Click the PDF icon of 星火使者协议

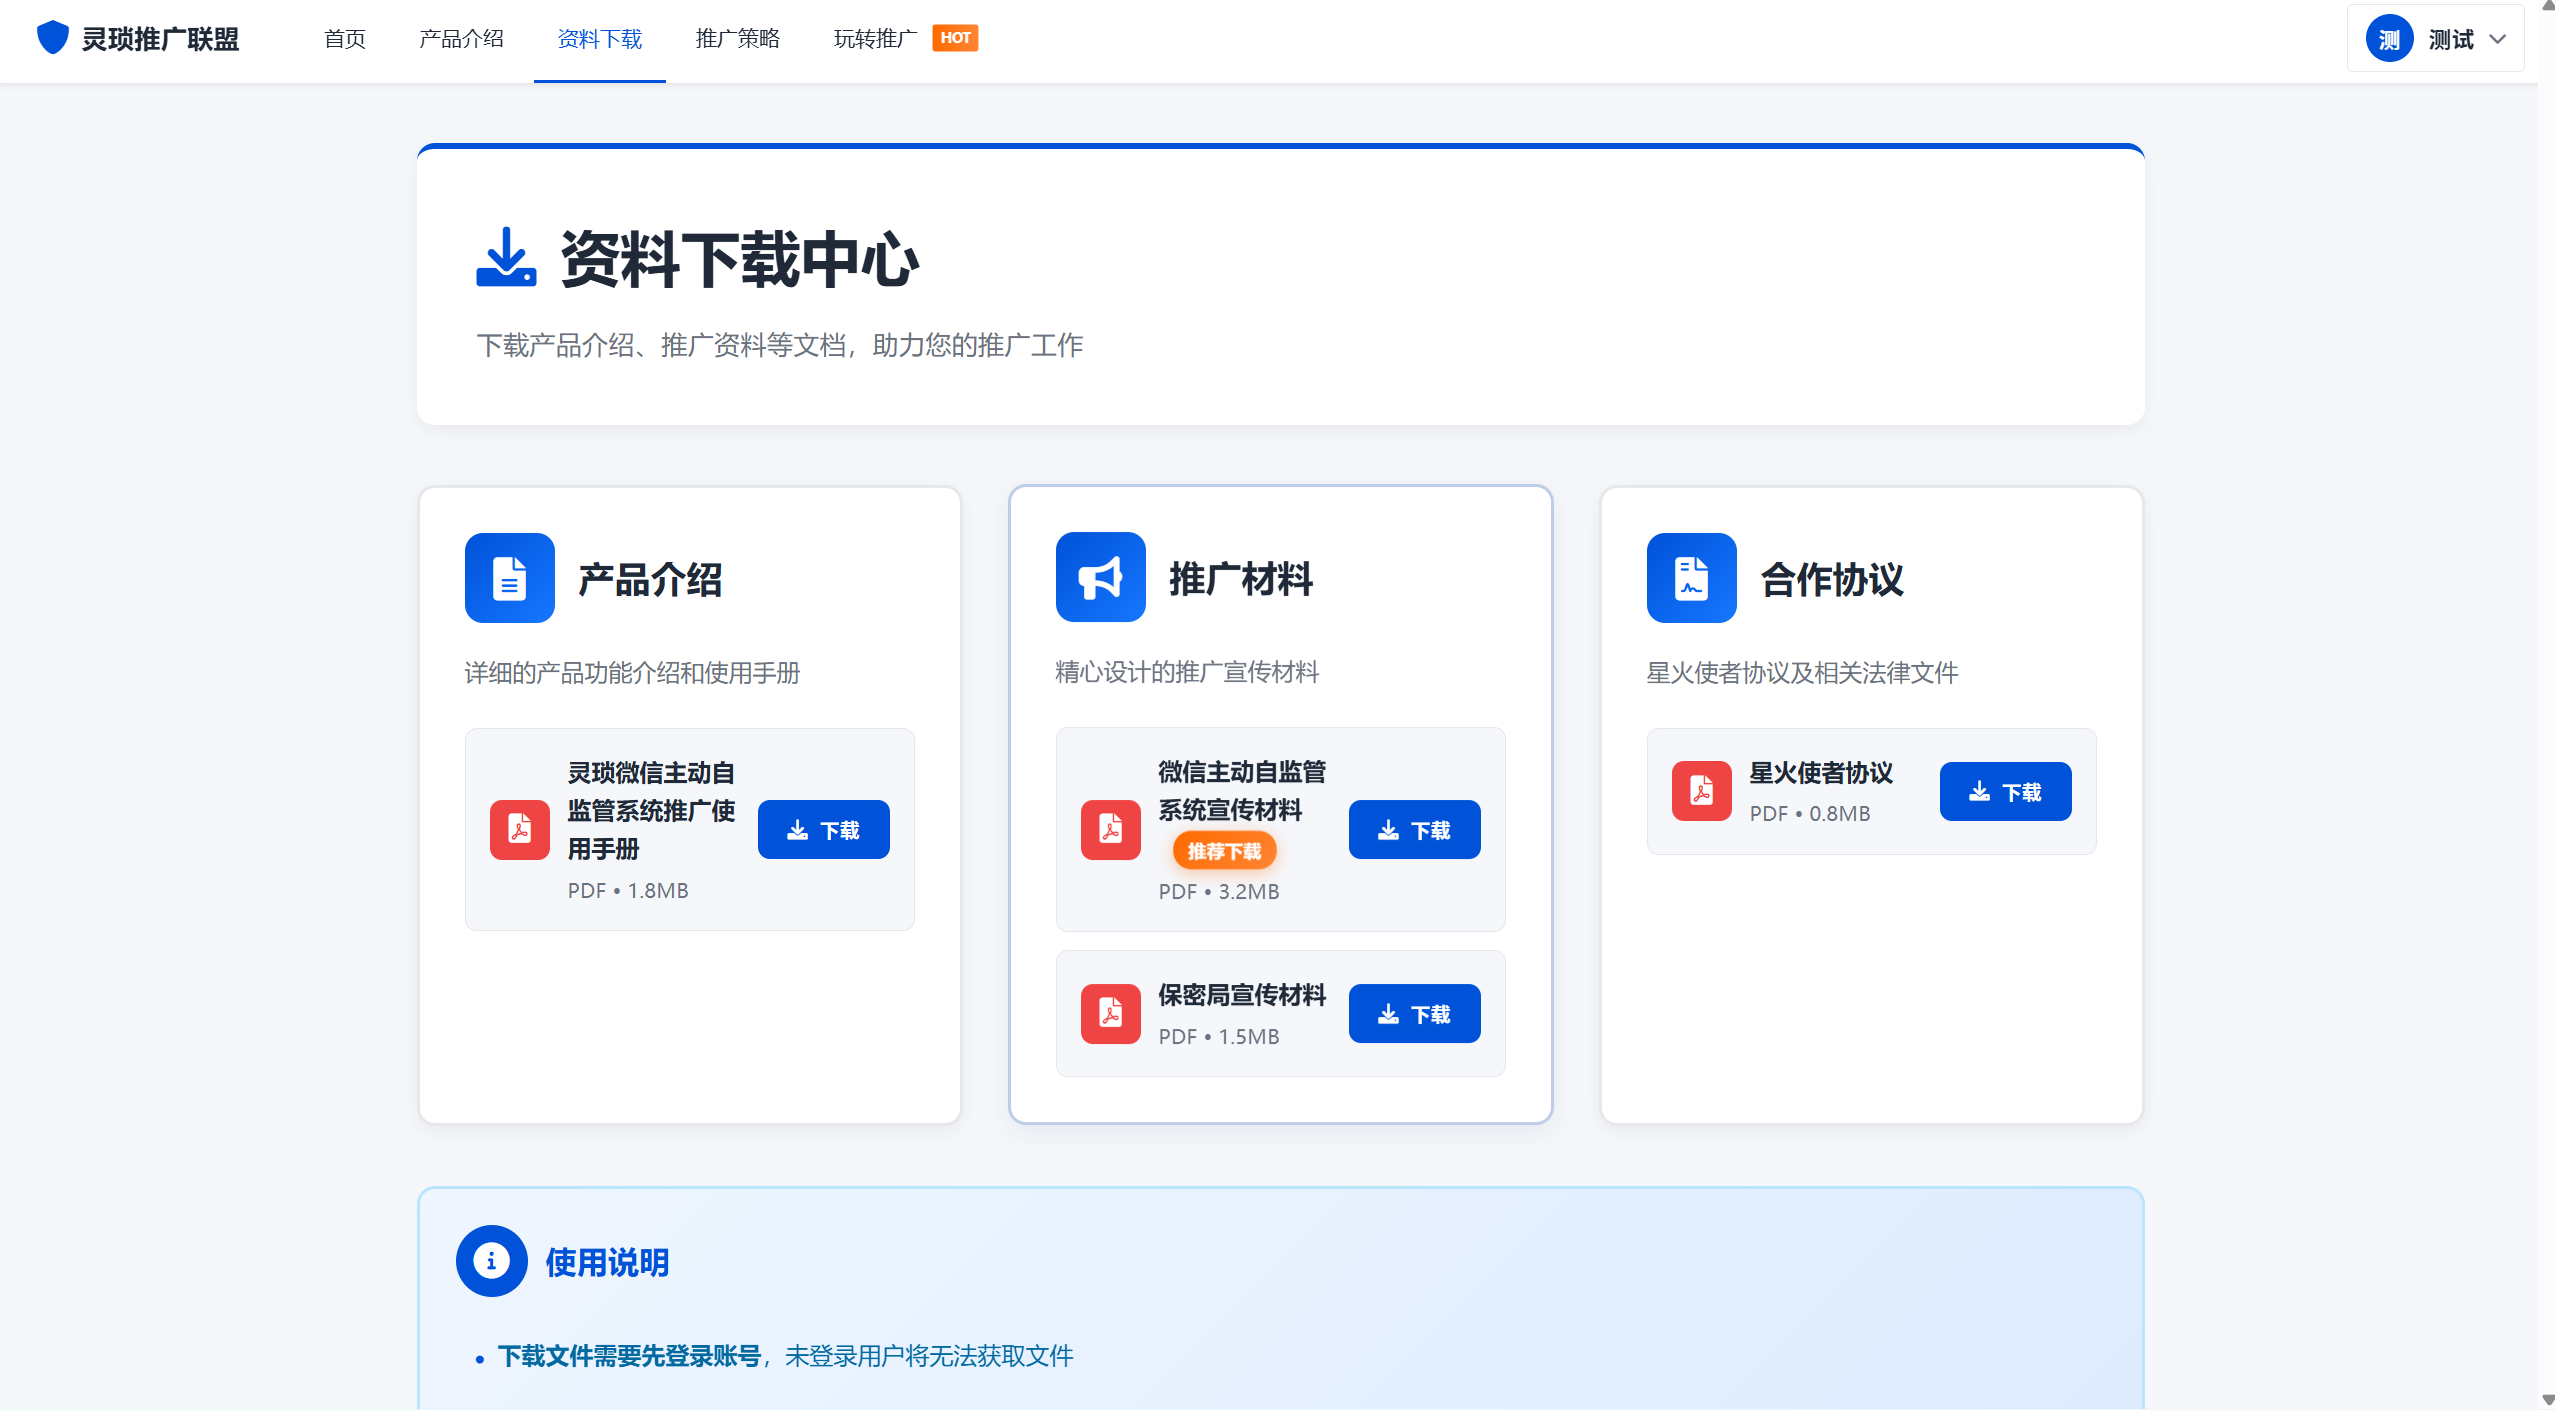(x=1701, y=791)
